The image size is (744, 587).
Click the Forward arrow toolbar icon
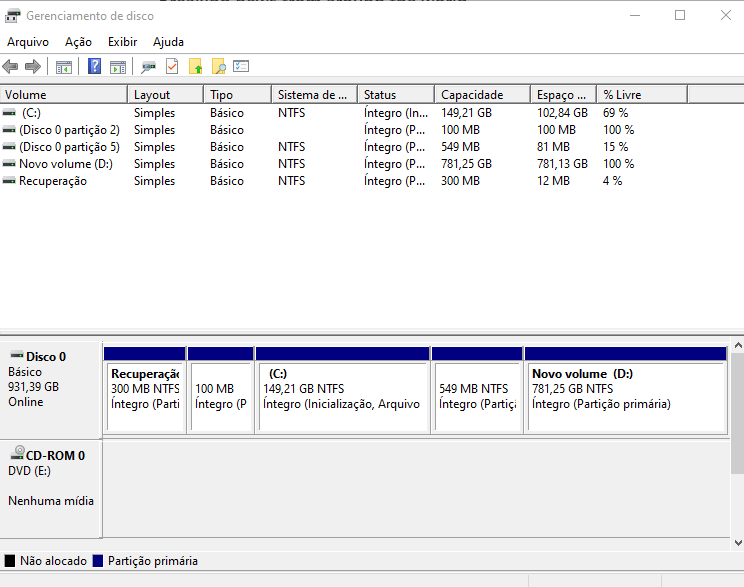pos(33,66)
